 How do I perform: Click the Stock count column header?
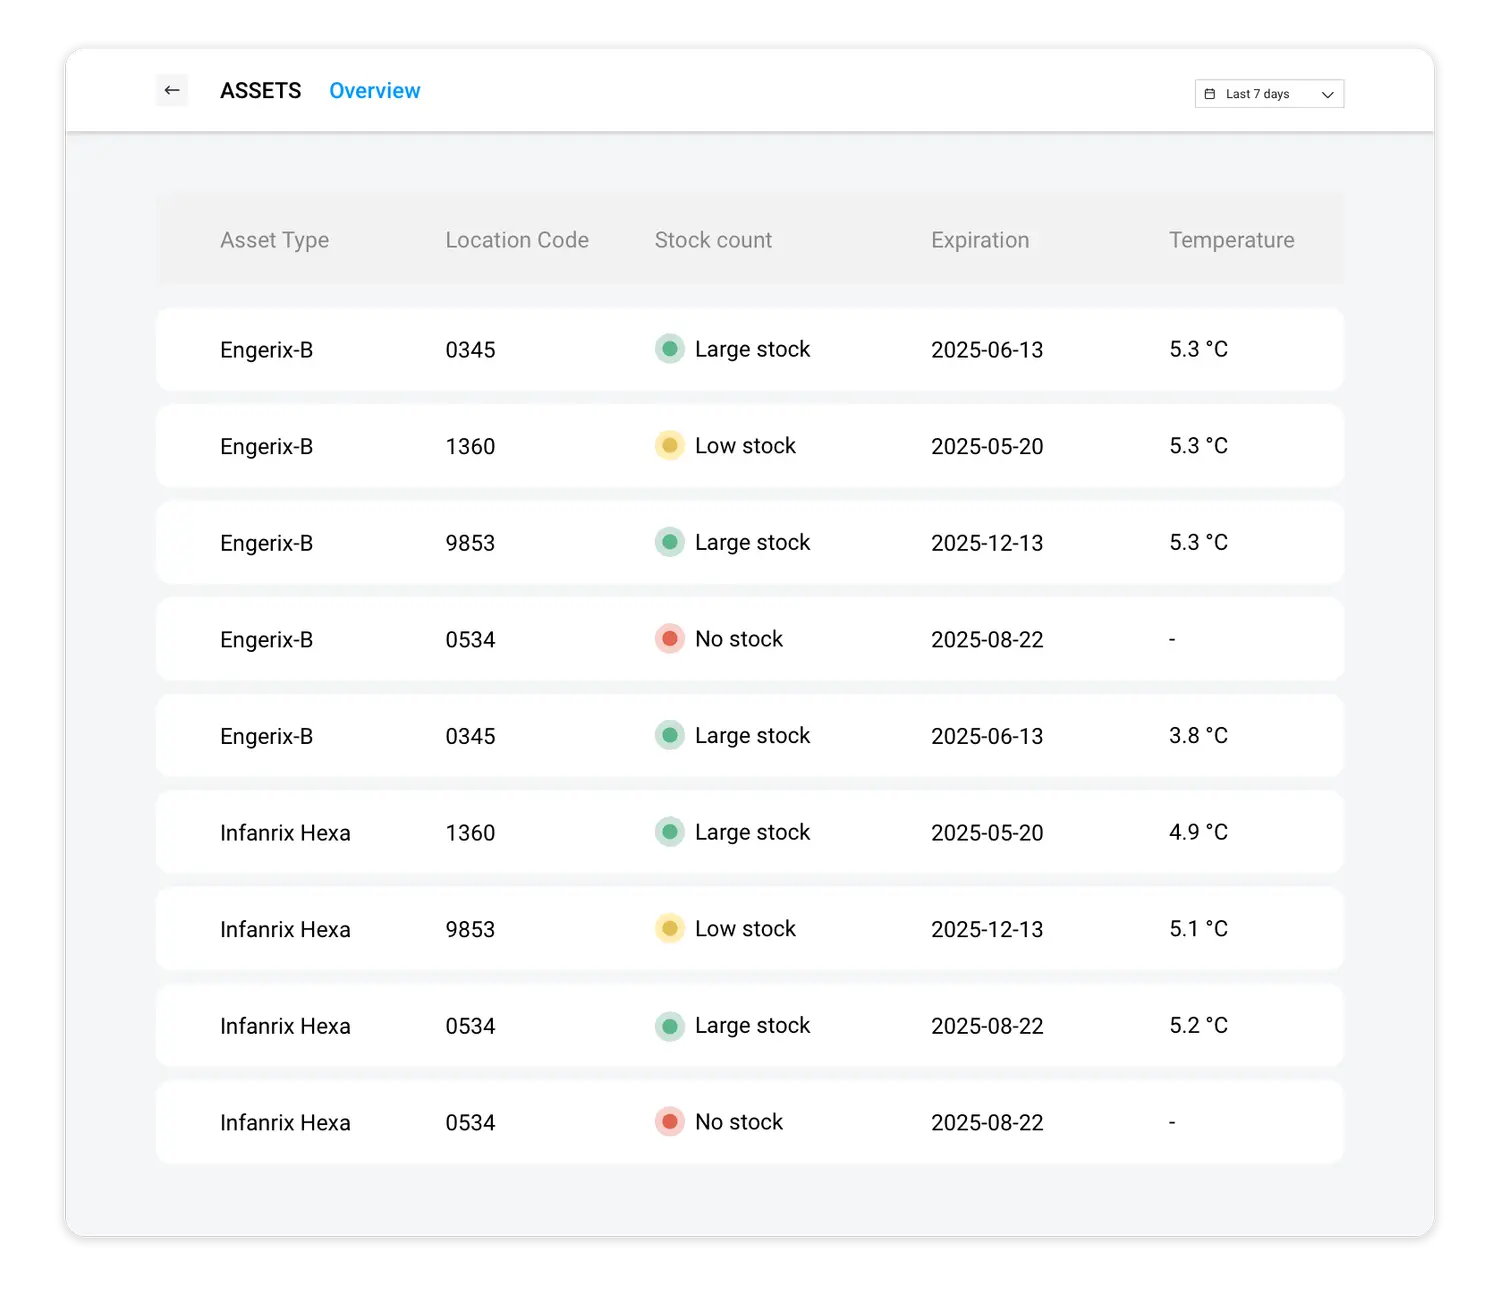click(x=713, y=240)
